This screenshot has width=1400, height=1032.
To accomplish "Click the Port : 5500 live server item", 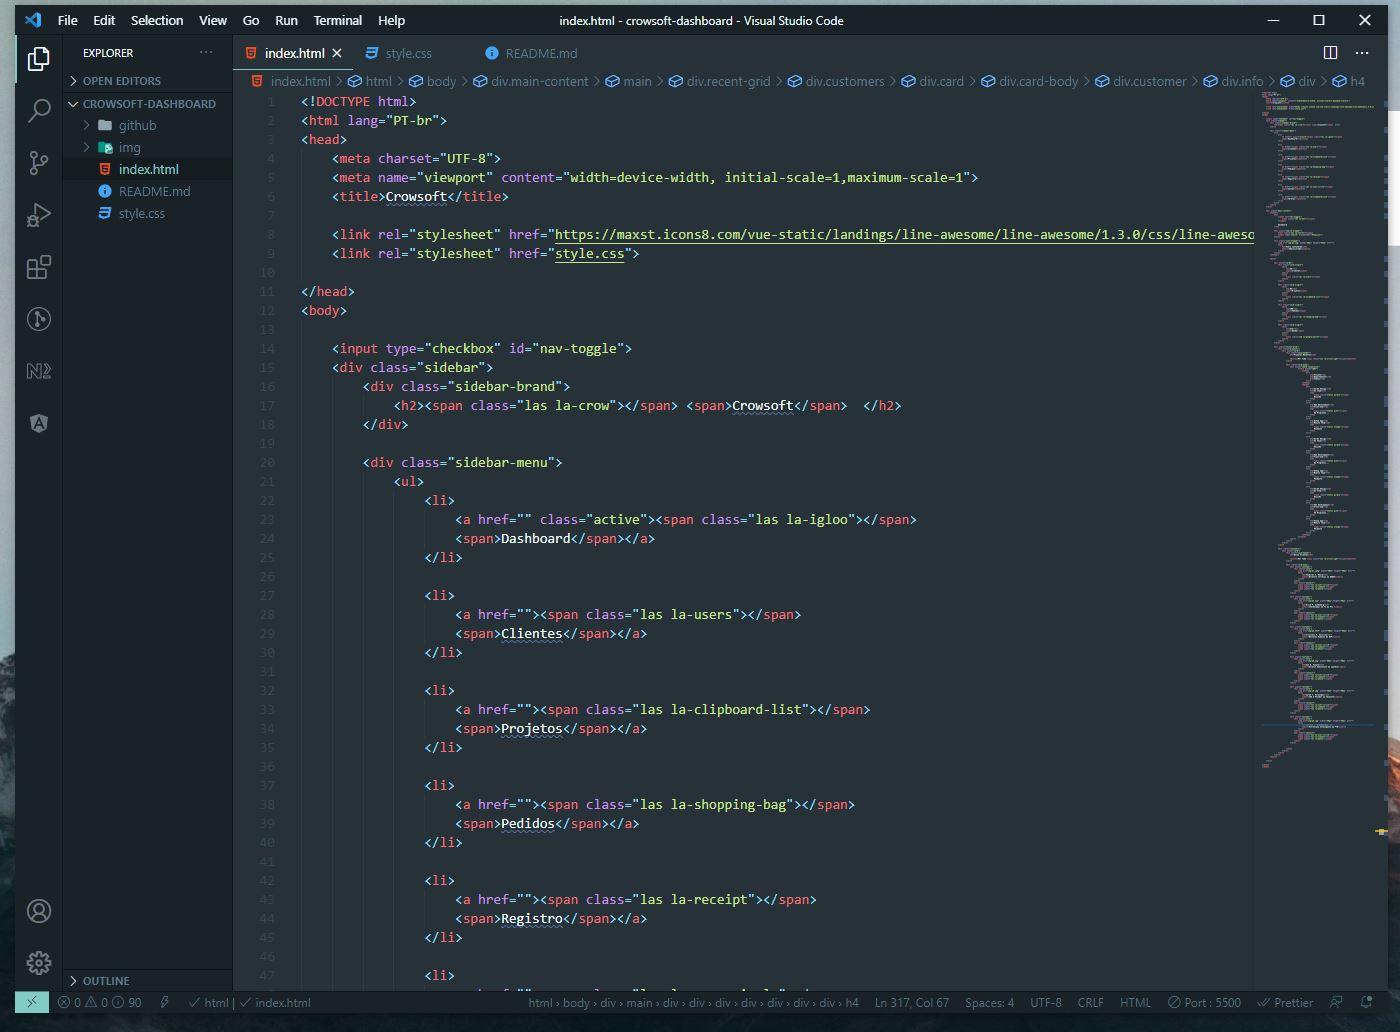I will click(x=1203, y=1002).
